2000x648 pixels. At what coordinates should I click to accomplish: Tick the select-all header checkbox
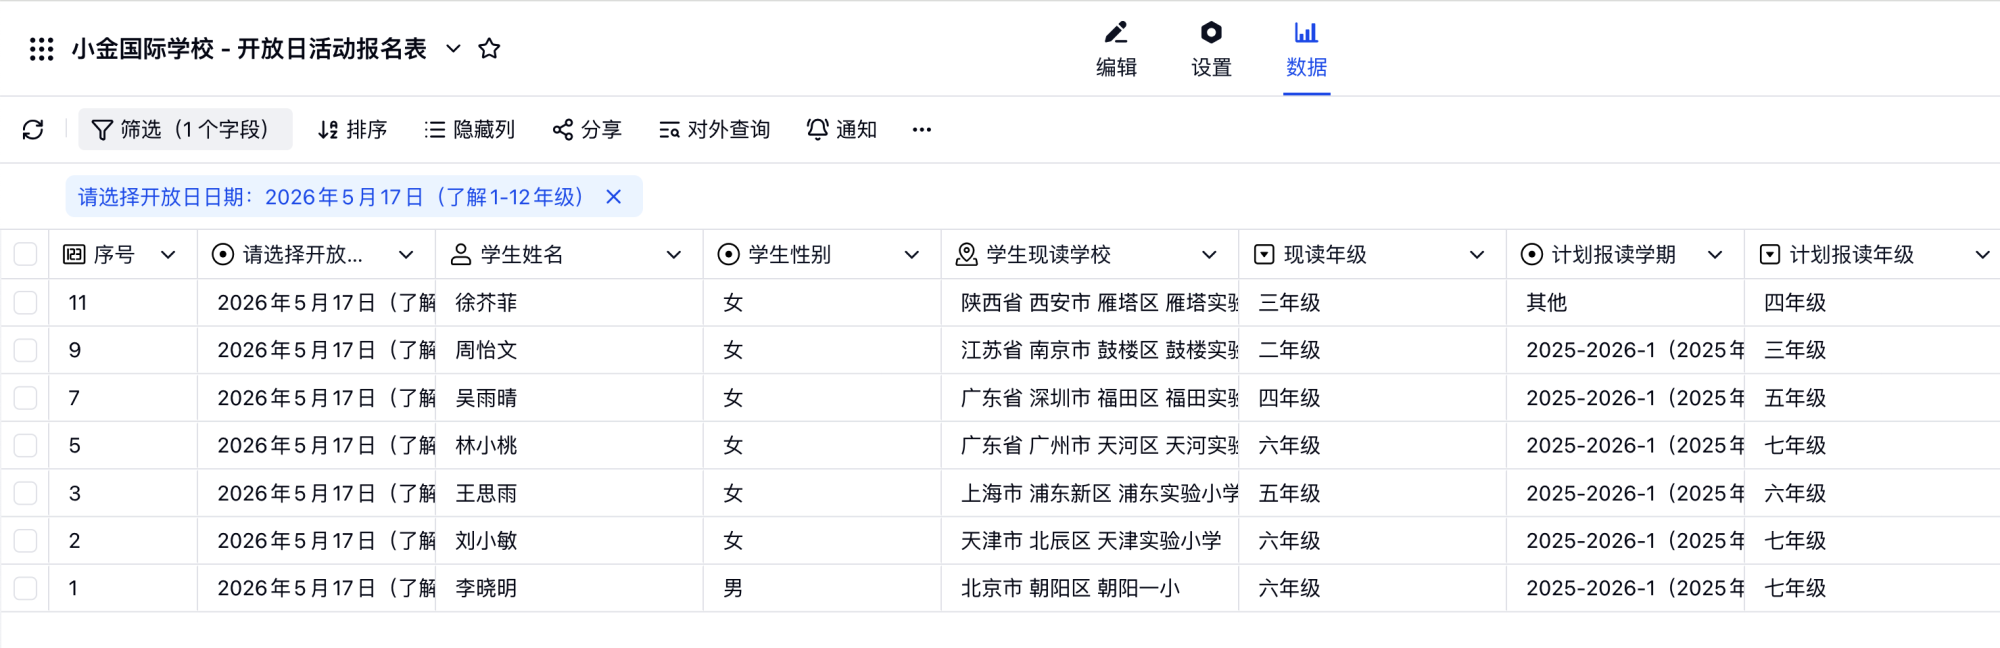point(26,255)
